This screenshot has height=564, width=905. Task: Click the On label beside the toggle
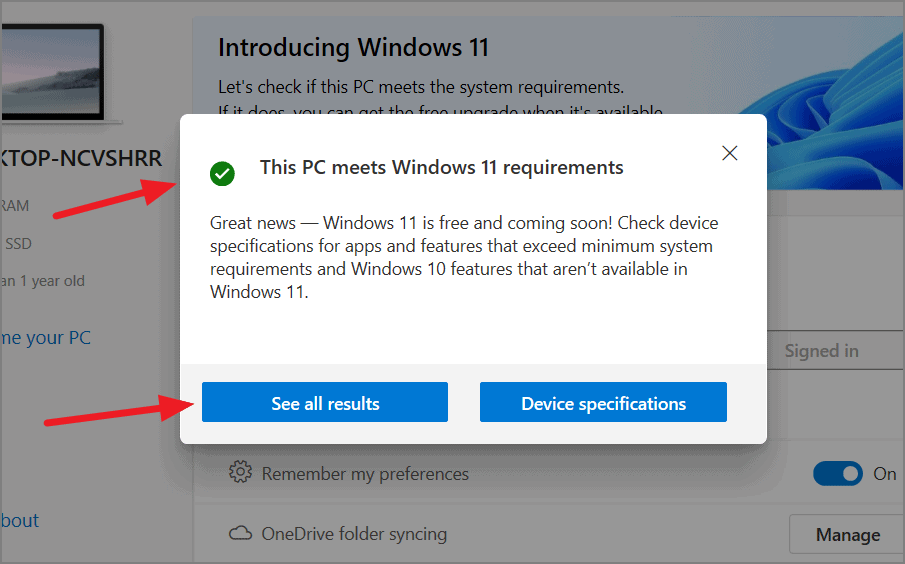coord(884,474)
